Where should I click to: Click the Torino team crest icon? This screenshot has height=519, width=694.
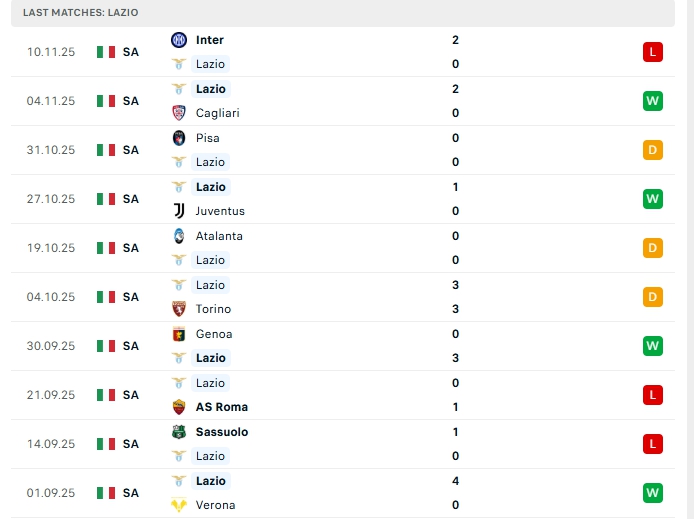coord(179,309)
